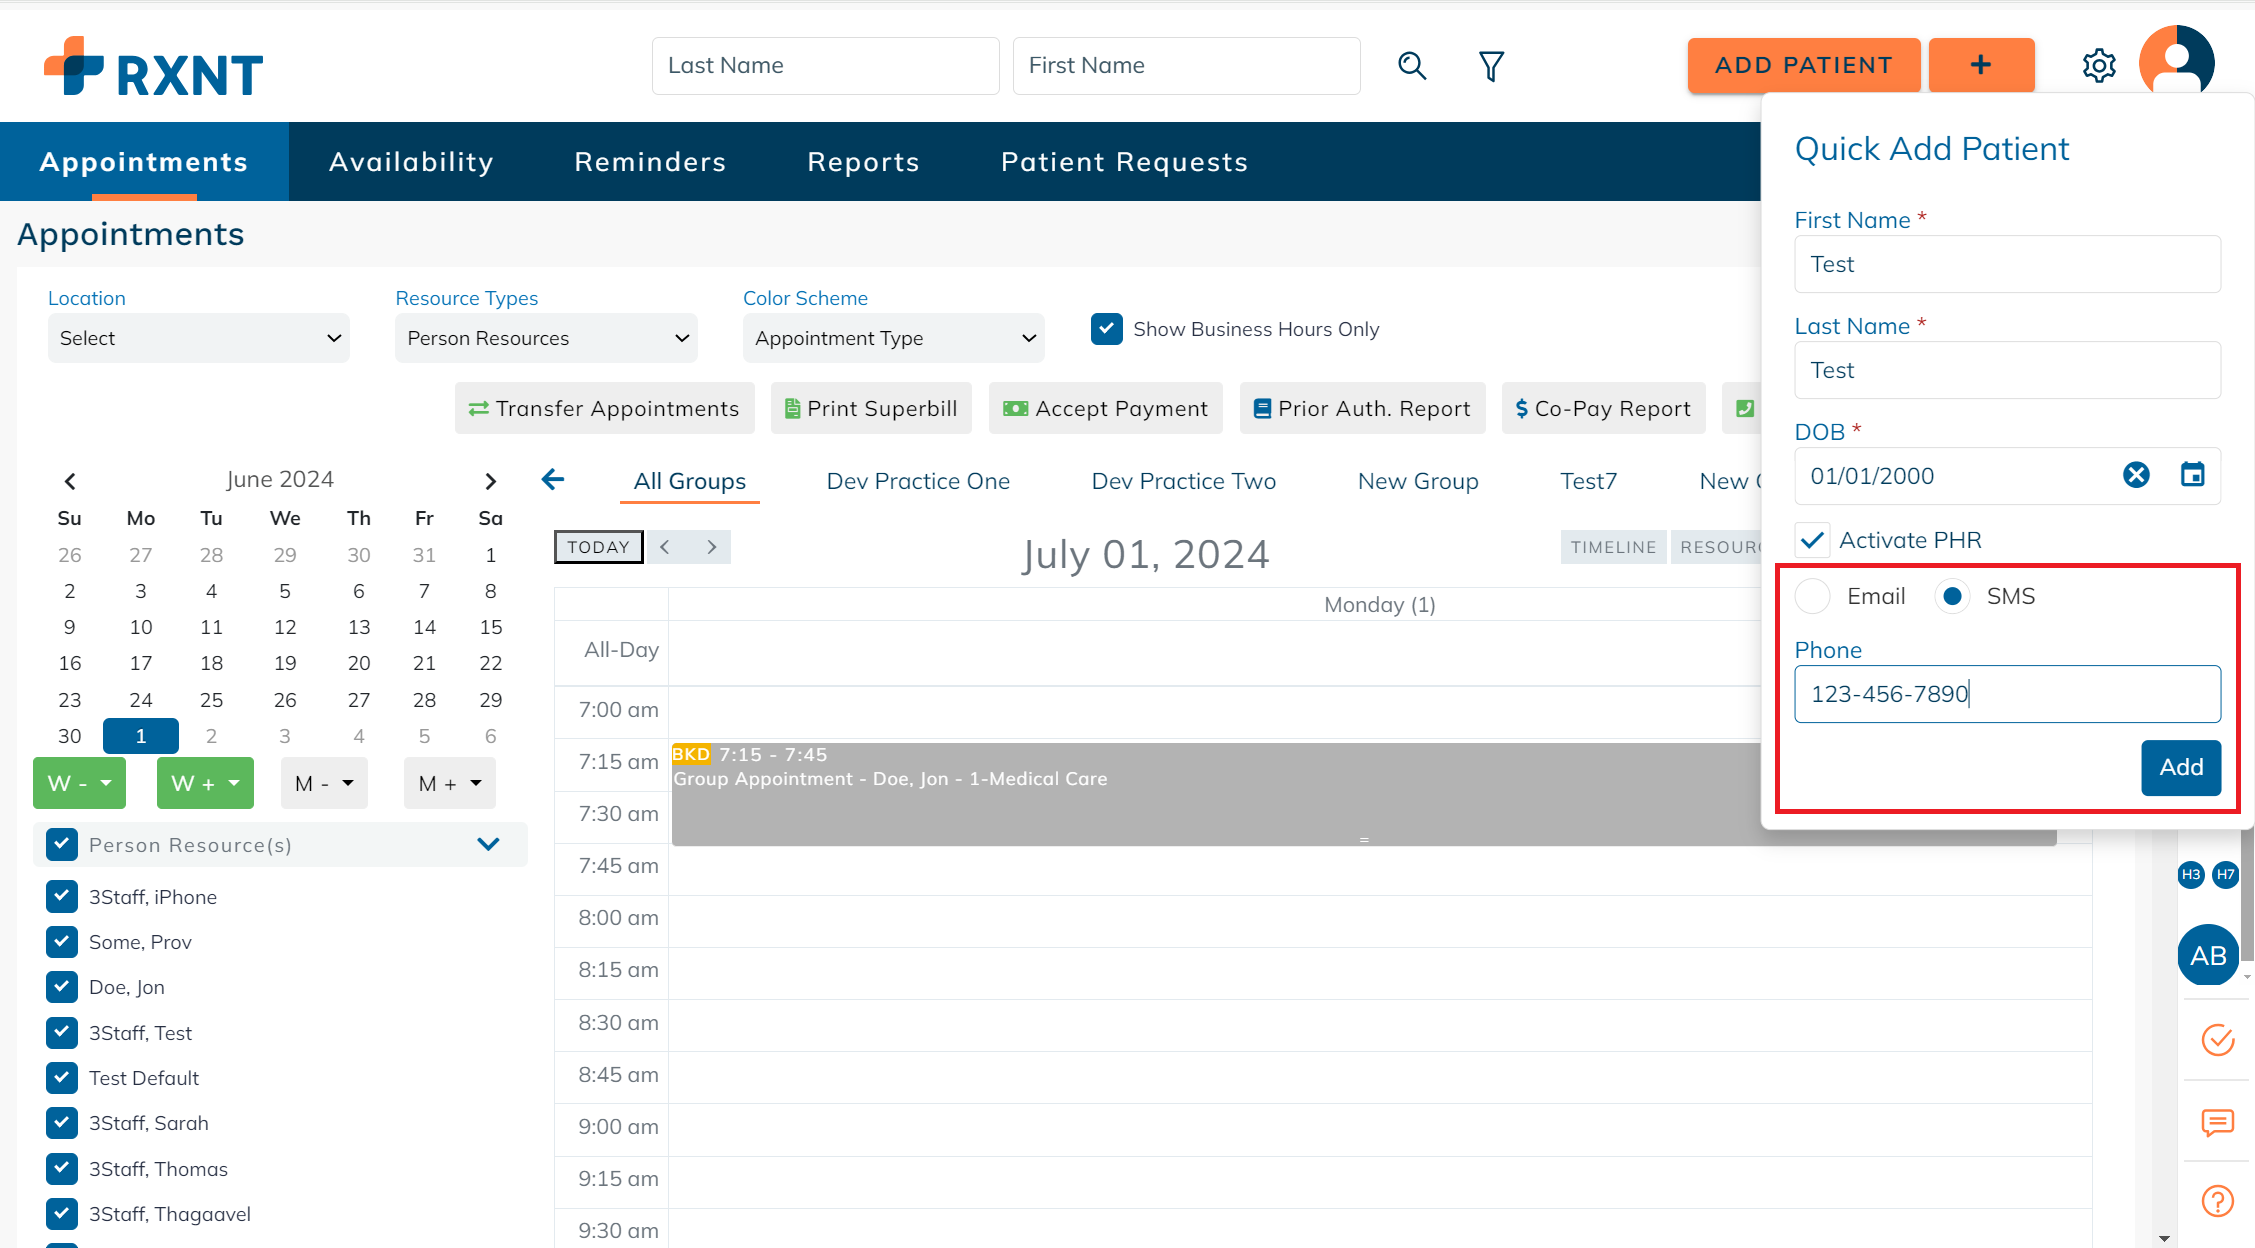Expand the Location Select dropdown
Image resolution: width=2255 pixels, height=1248 pixels.
coord(198,338)
